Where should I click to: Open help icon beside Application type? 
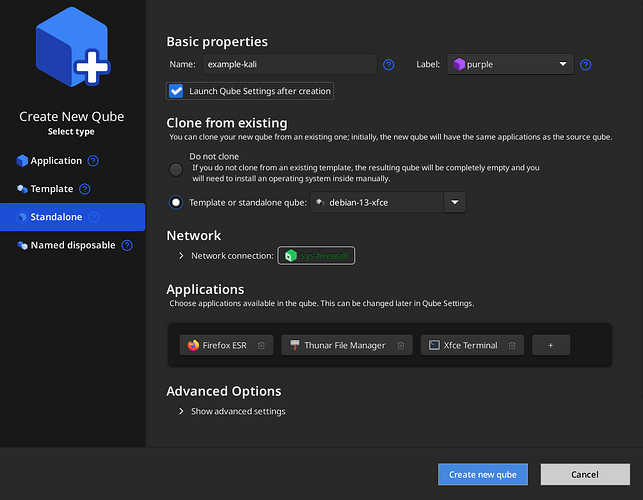coord(93,161)
